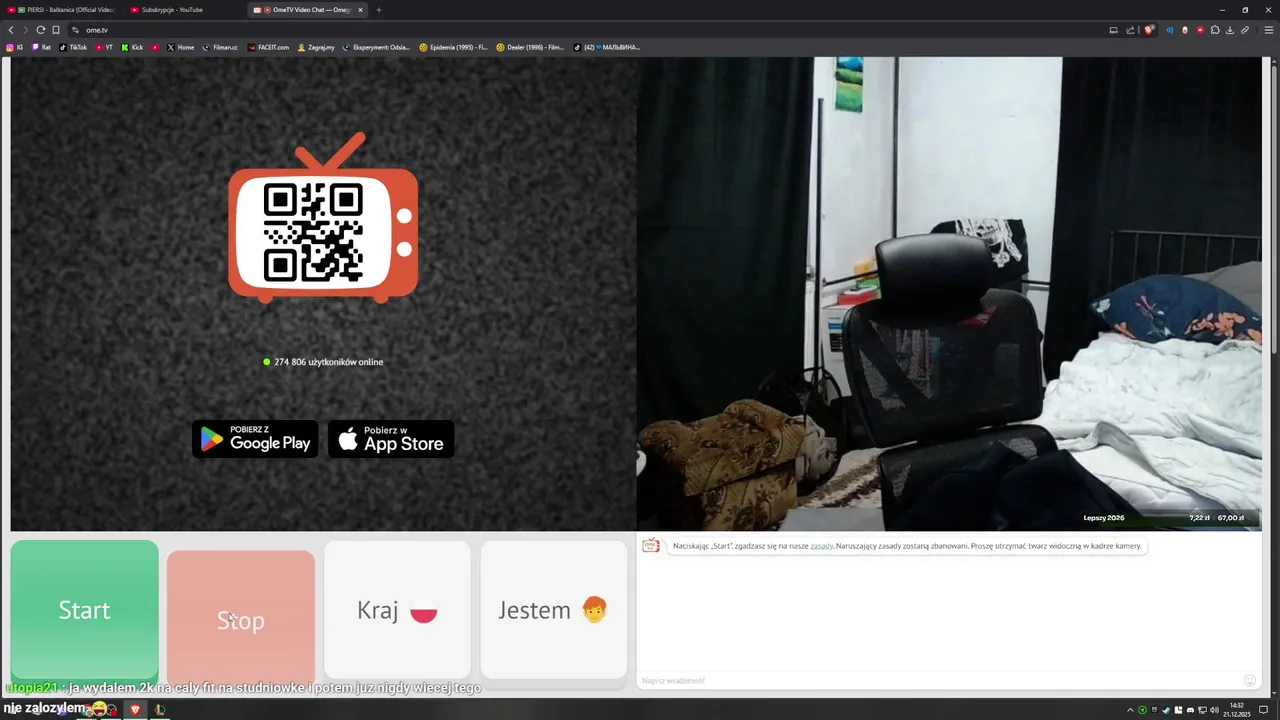Open the Rat bookmark
The height and width of the screenshot is (720, 1280).
click(x=41, y=47)
